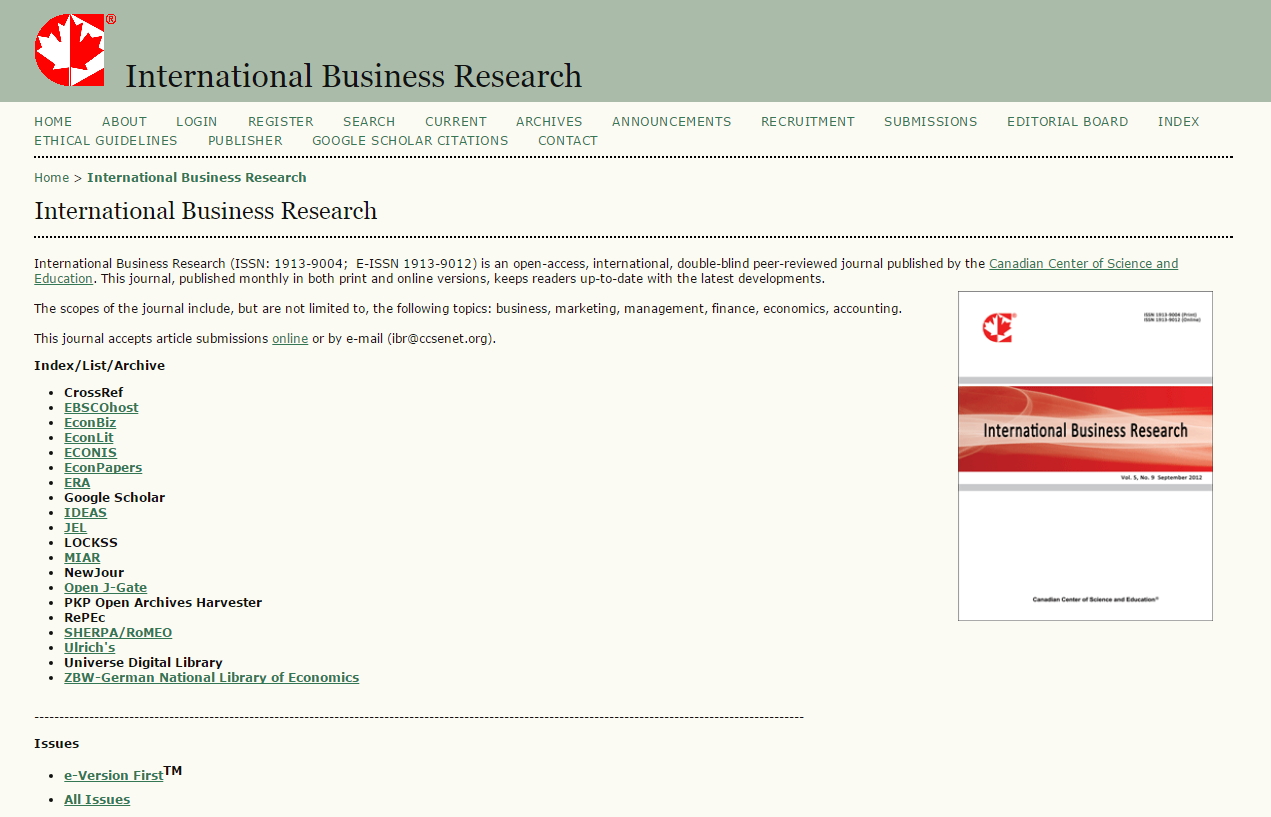The image size is (1271, 817).
Task: Click the International Business Research banner title
Action: coord(353,76)
